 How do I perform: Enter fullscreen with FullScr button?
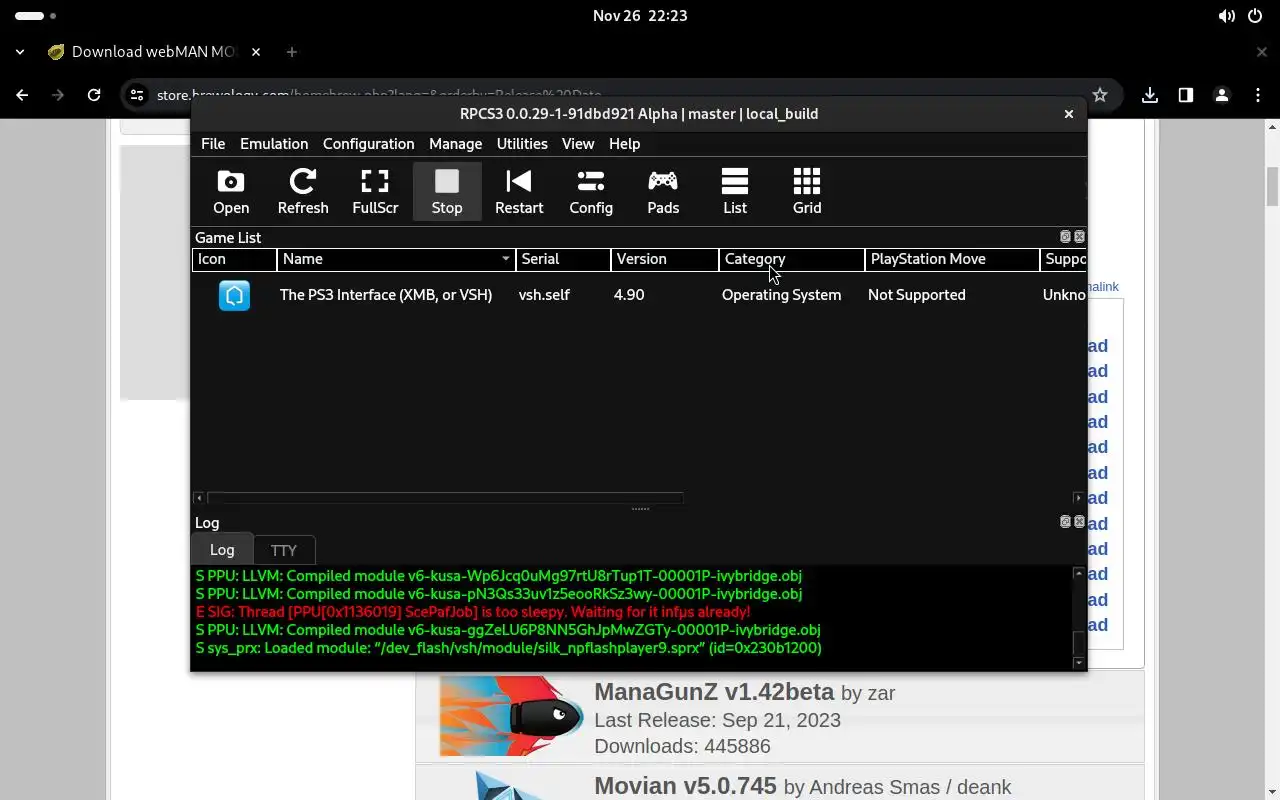[375, 192]
